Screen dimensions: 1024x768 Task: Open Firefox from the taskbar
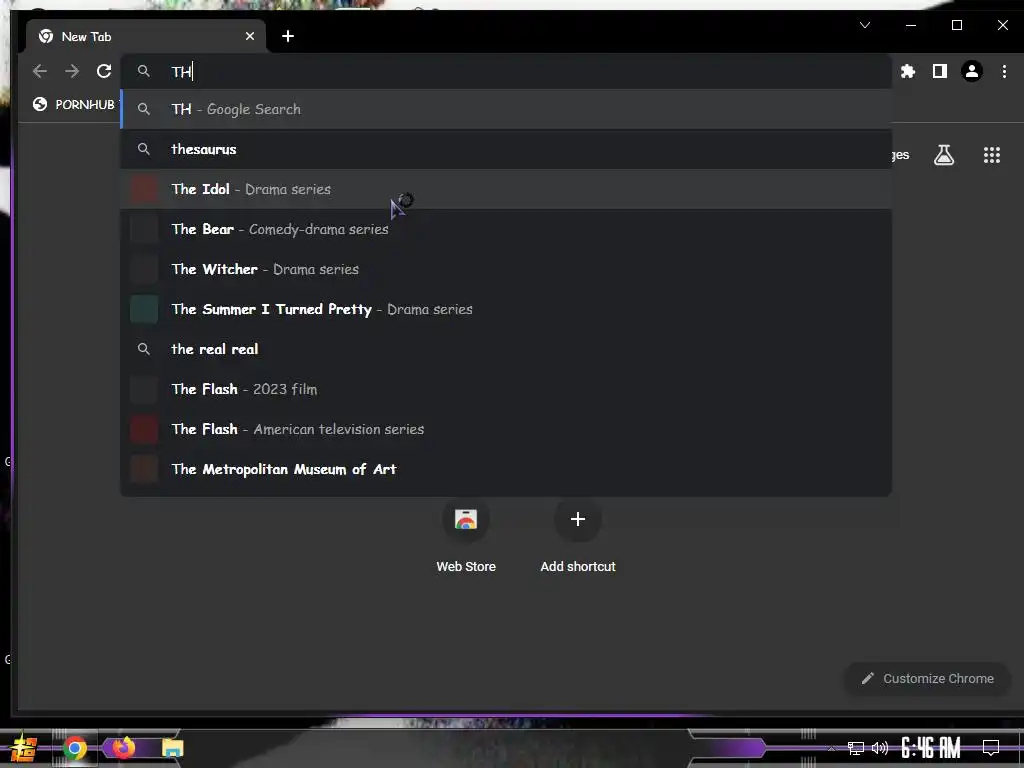coord(123,747)
